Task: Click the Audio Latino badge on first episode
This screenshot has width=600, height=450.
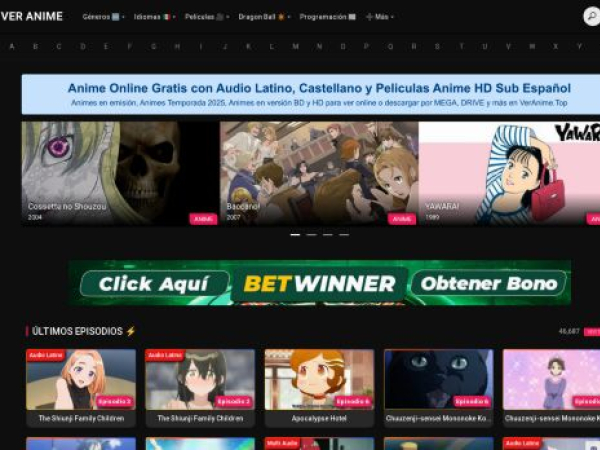Action: tap(46, 355)
